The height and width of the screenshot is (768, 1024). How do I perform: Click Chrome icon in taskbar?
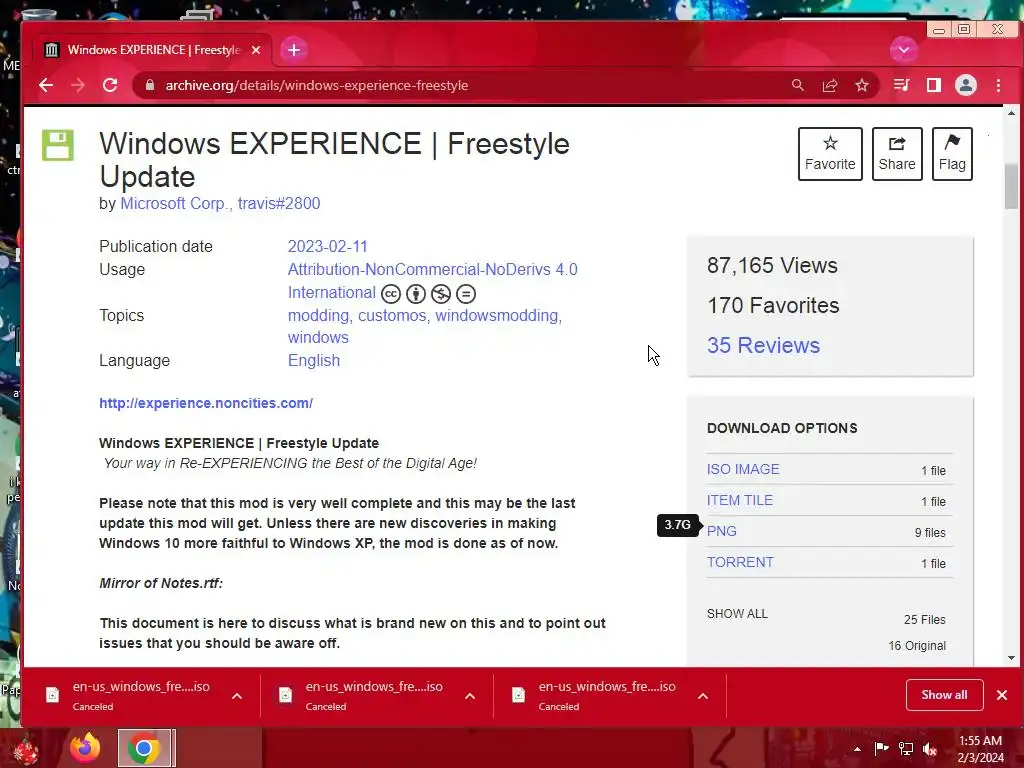(144, 748)
